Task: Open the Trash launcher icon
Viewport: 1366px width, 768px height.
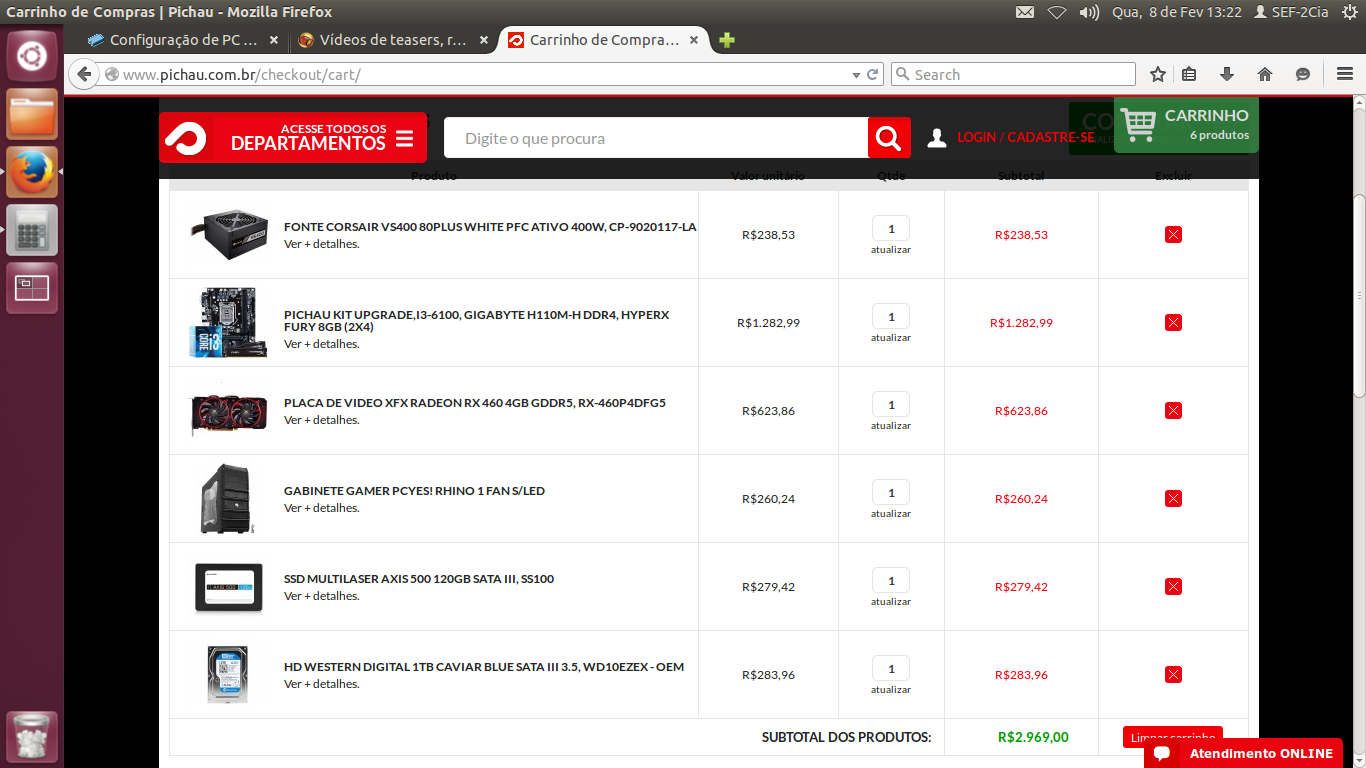Action: click(32, 737)
